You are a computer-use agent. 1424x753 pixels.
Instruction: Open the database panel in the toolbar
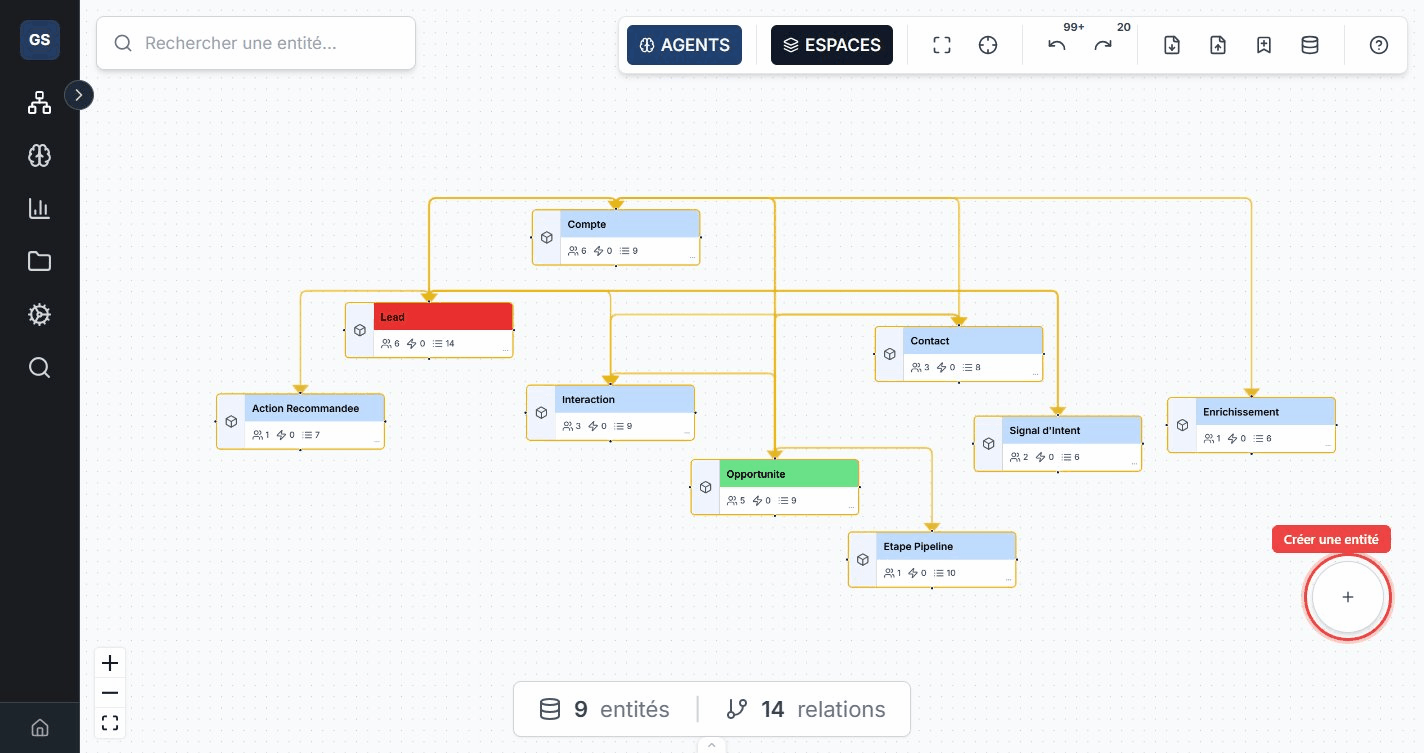tap(1310, 45)
